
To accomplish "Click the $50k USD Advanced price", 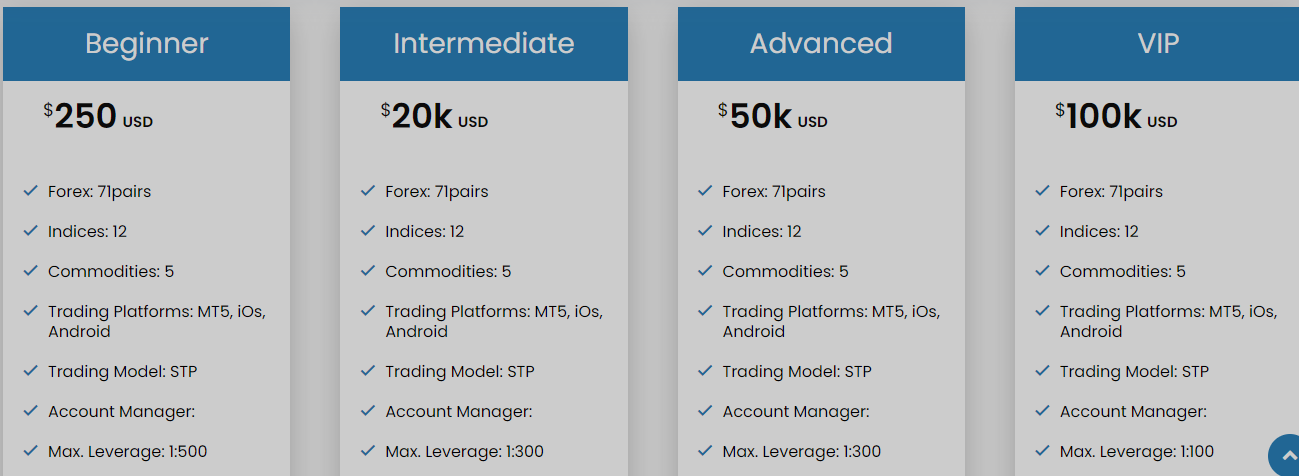I will click(x=772, y=117).
